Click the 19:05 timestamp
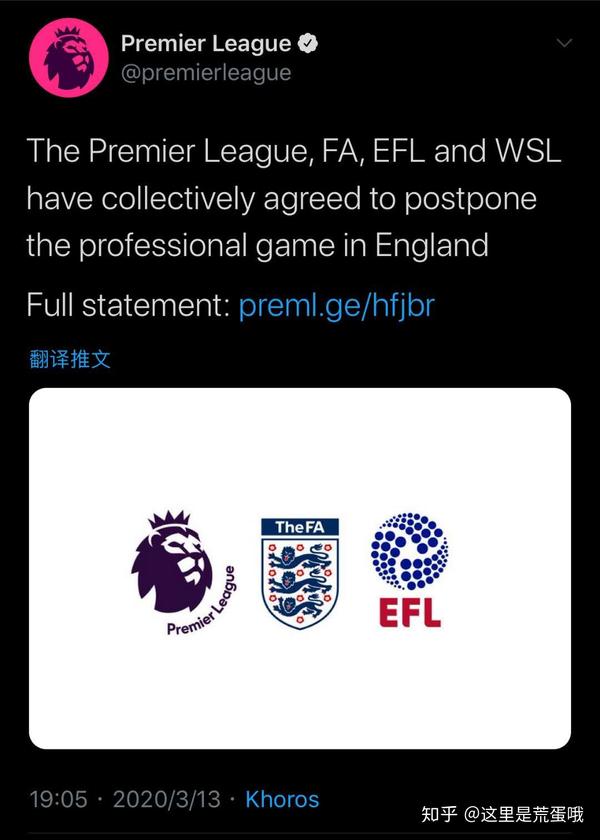Viewport: 600px width, 840px height. [58, 799]
